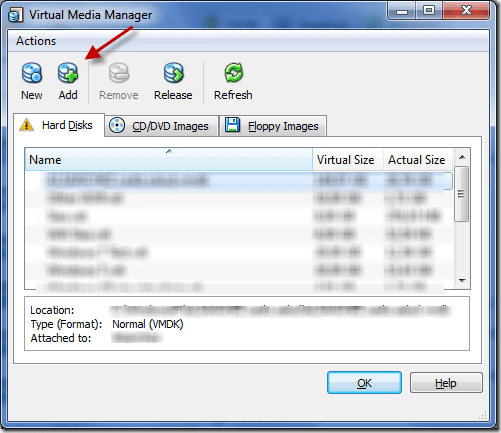Close the Virtual Media Manager window
This screenshot has width=501, height=433.
[466, 11]
